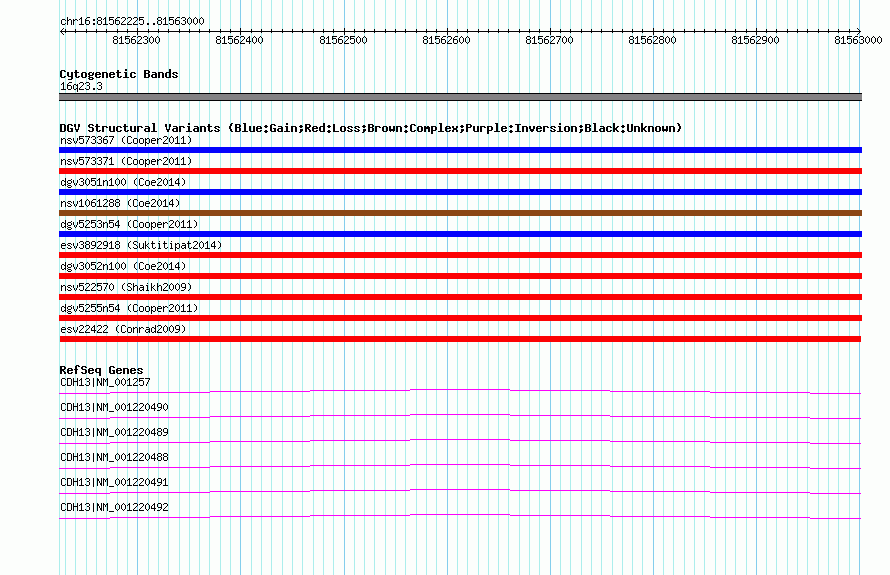Click the dgv5253n54 (Cooper2011) blue bar

pos(460,234)
